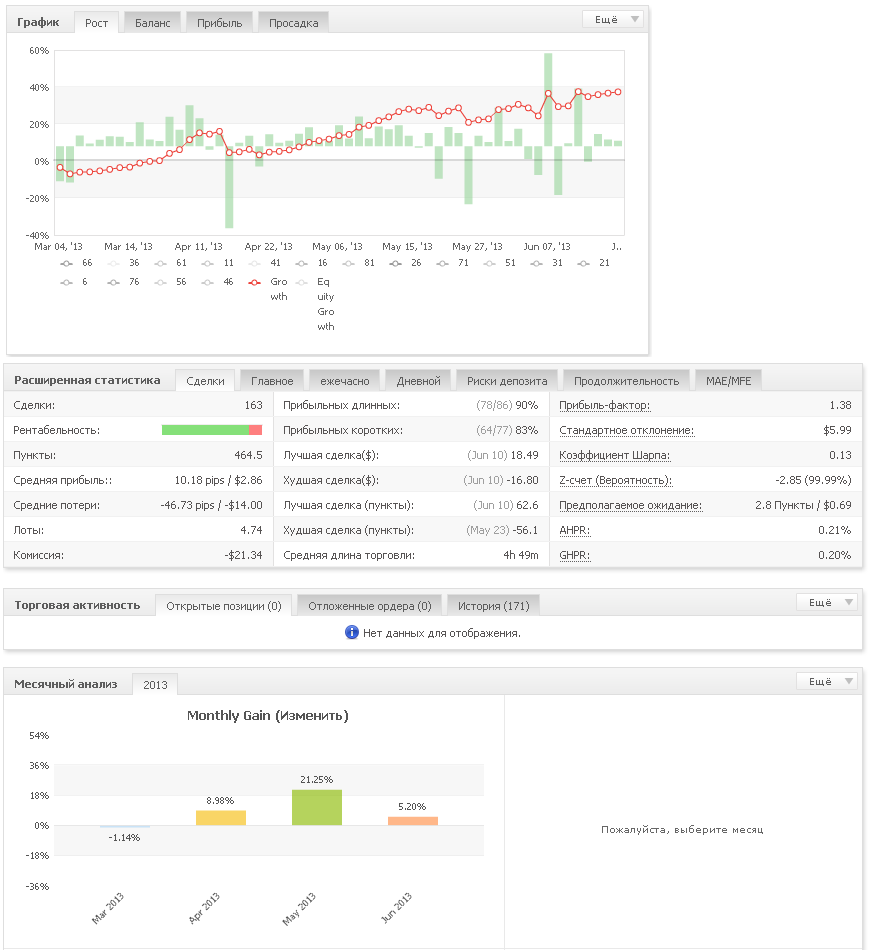
Task: Open the Отложенные ордера (0) tab
Action: point(370,606)
